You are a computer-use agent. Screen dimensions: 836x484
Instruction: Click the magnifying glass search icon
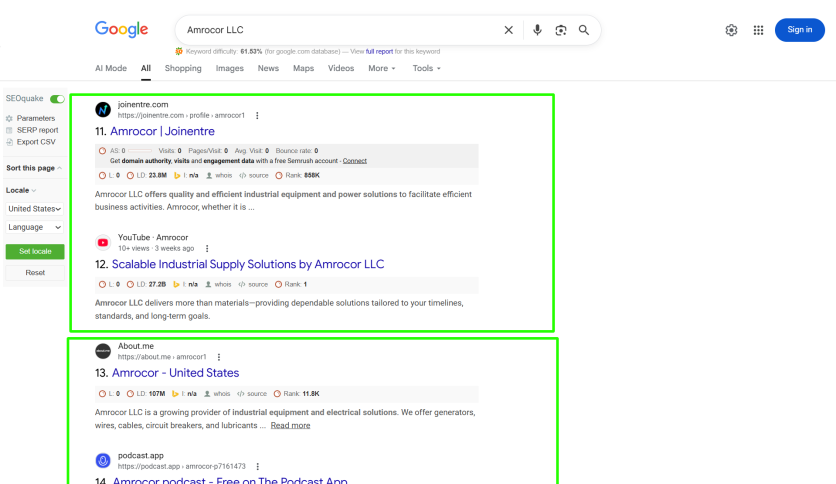[584, 30]
